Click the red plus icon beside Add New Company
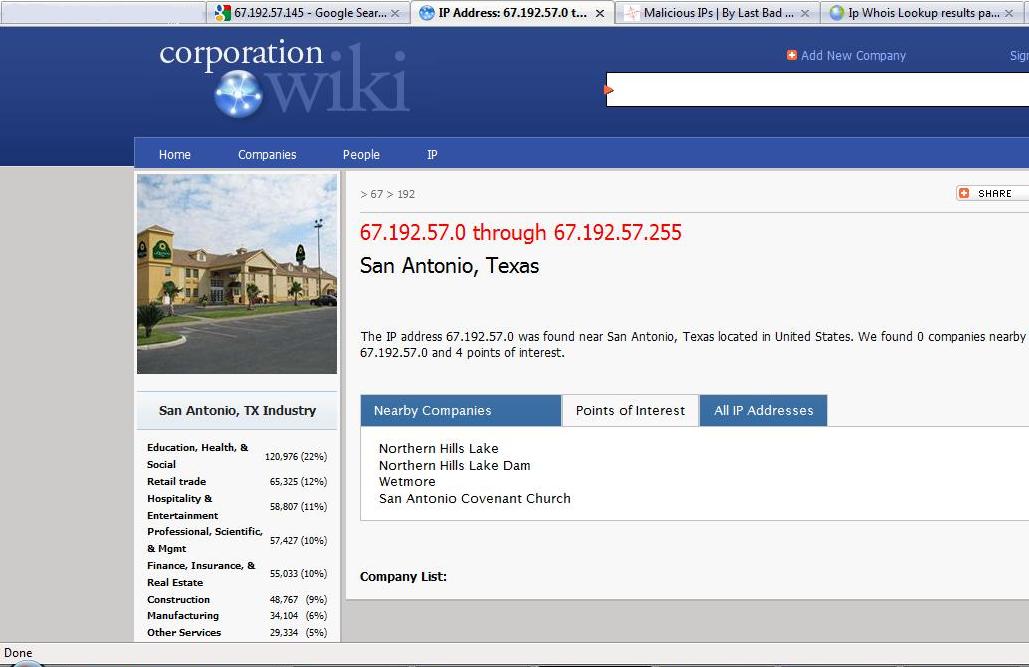The image size is (1029, 667). pos(791,55)
